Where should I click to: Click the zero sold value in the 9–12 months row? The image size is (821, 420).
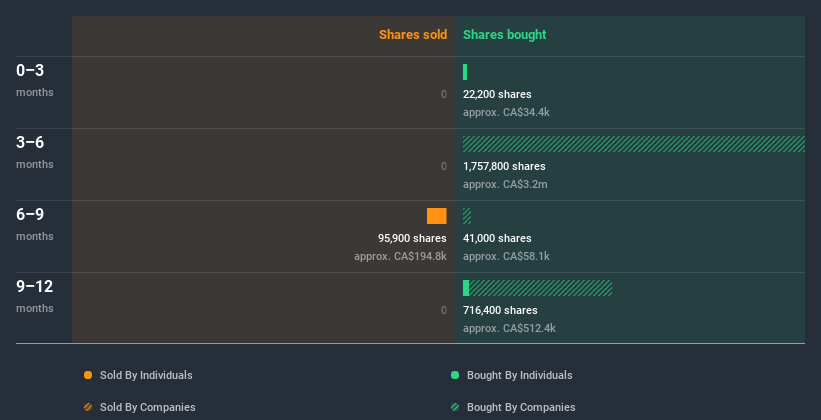point(443,310)
